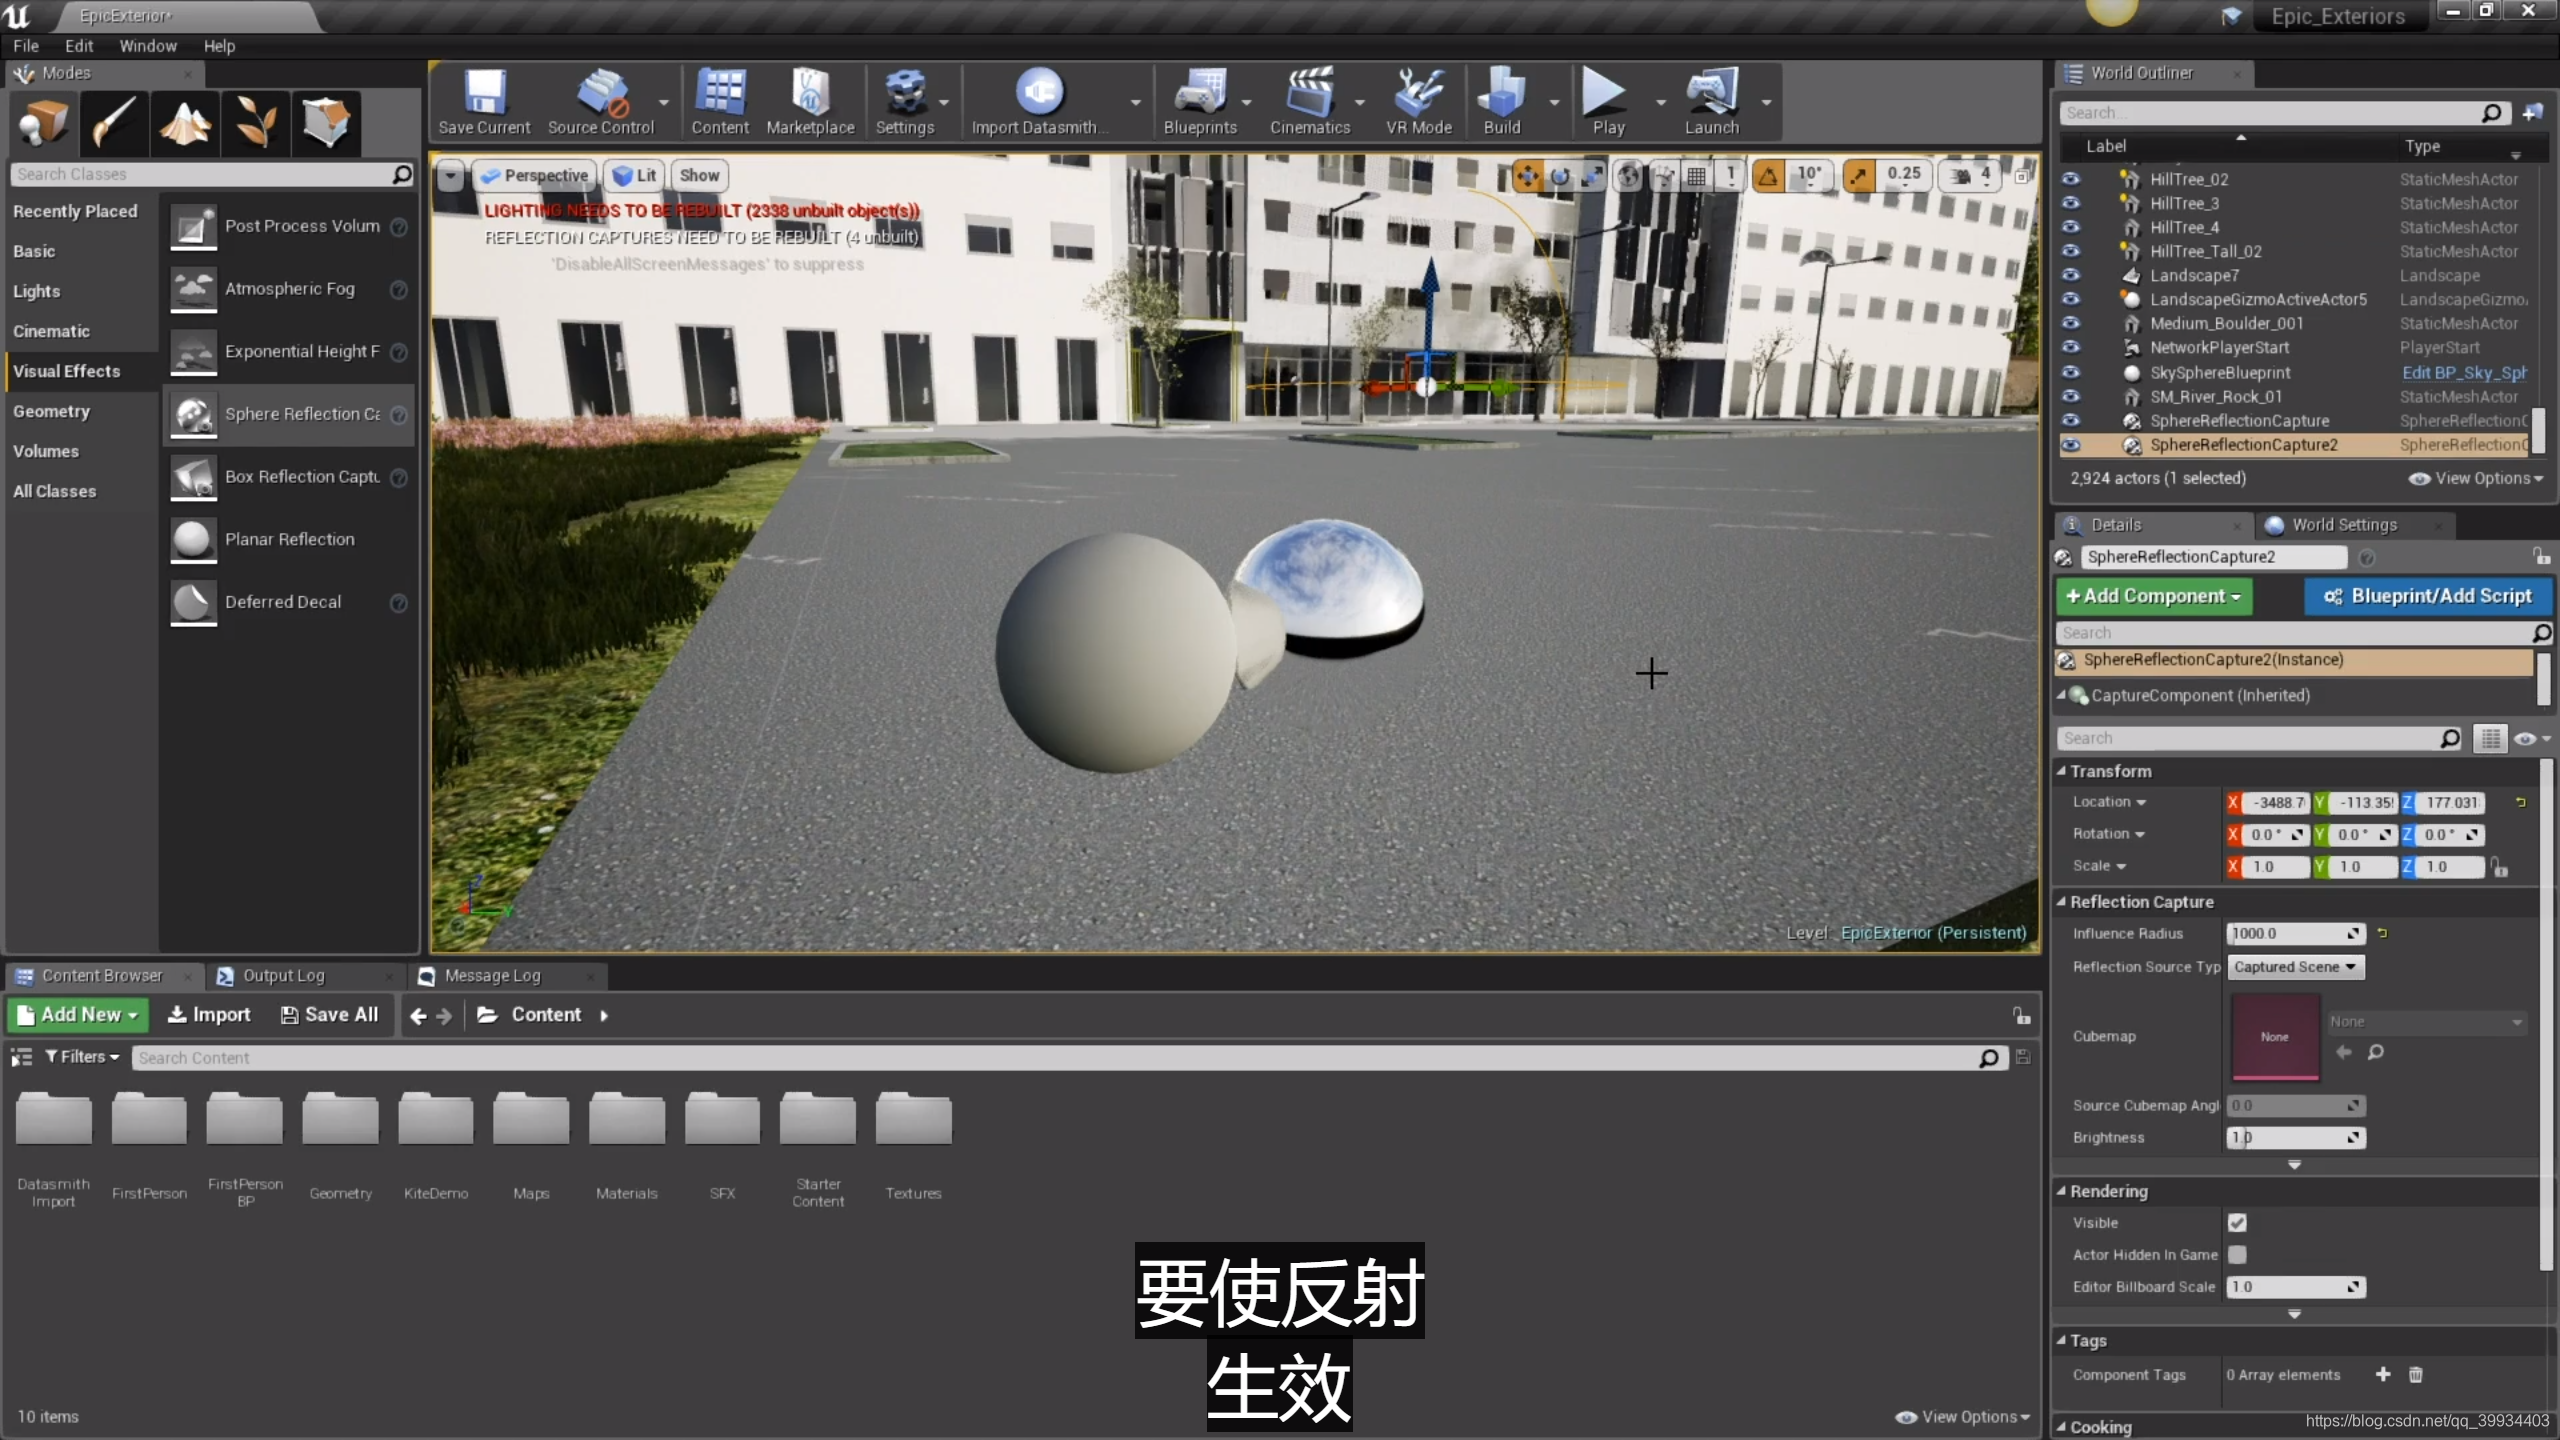Activate VR Mode toolbar icon

click(1418, 102)
